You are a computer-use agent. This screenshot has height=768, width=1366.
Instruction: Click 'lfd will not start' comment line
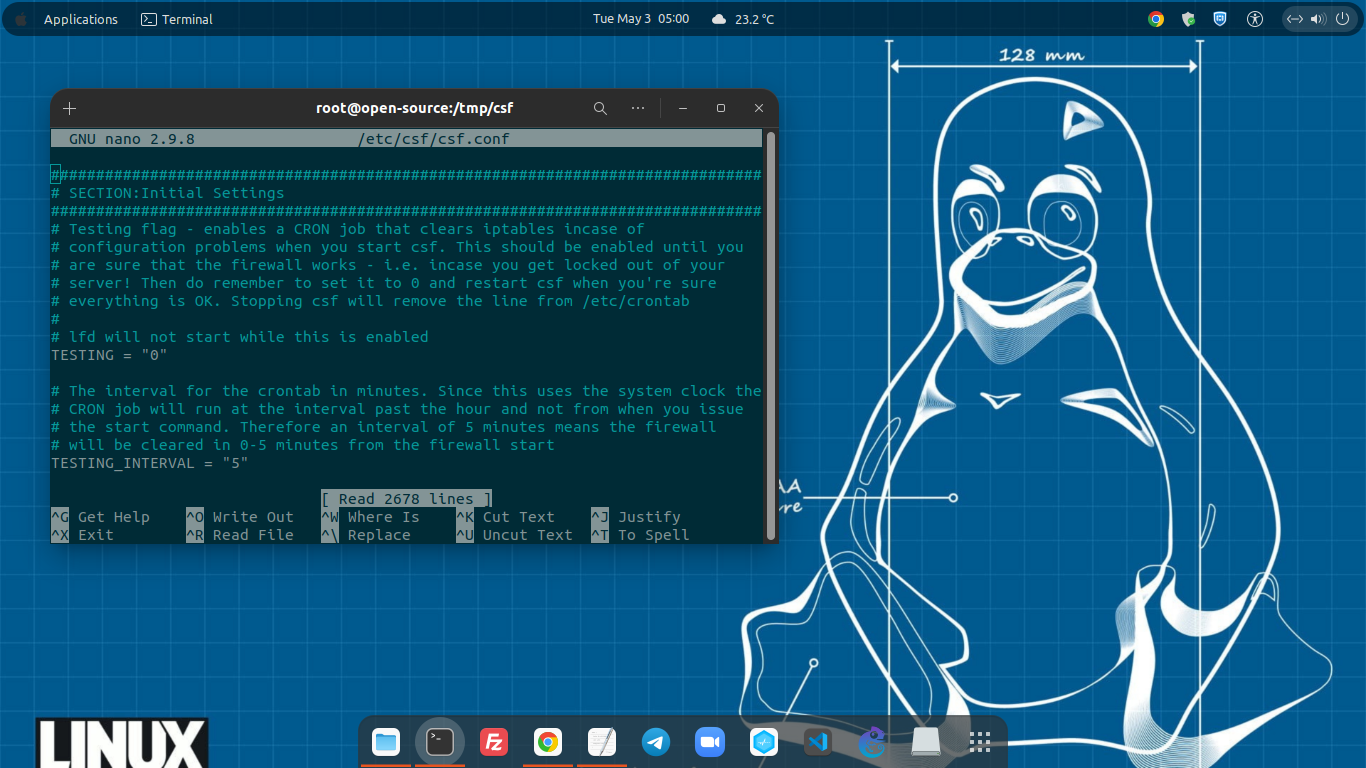tap(239, 337)
